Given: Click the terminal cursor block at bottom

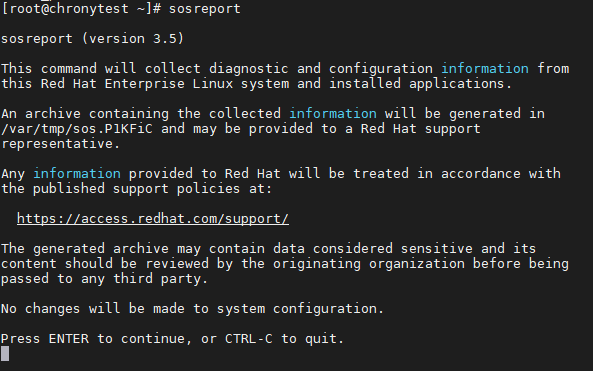Looking at the screenshot, I should point(5,354).
